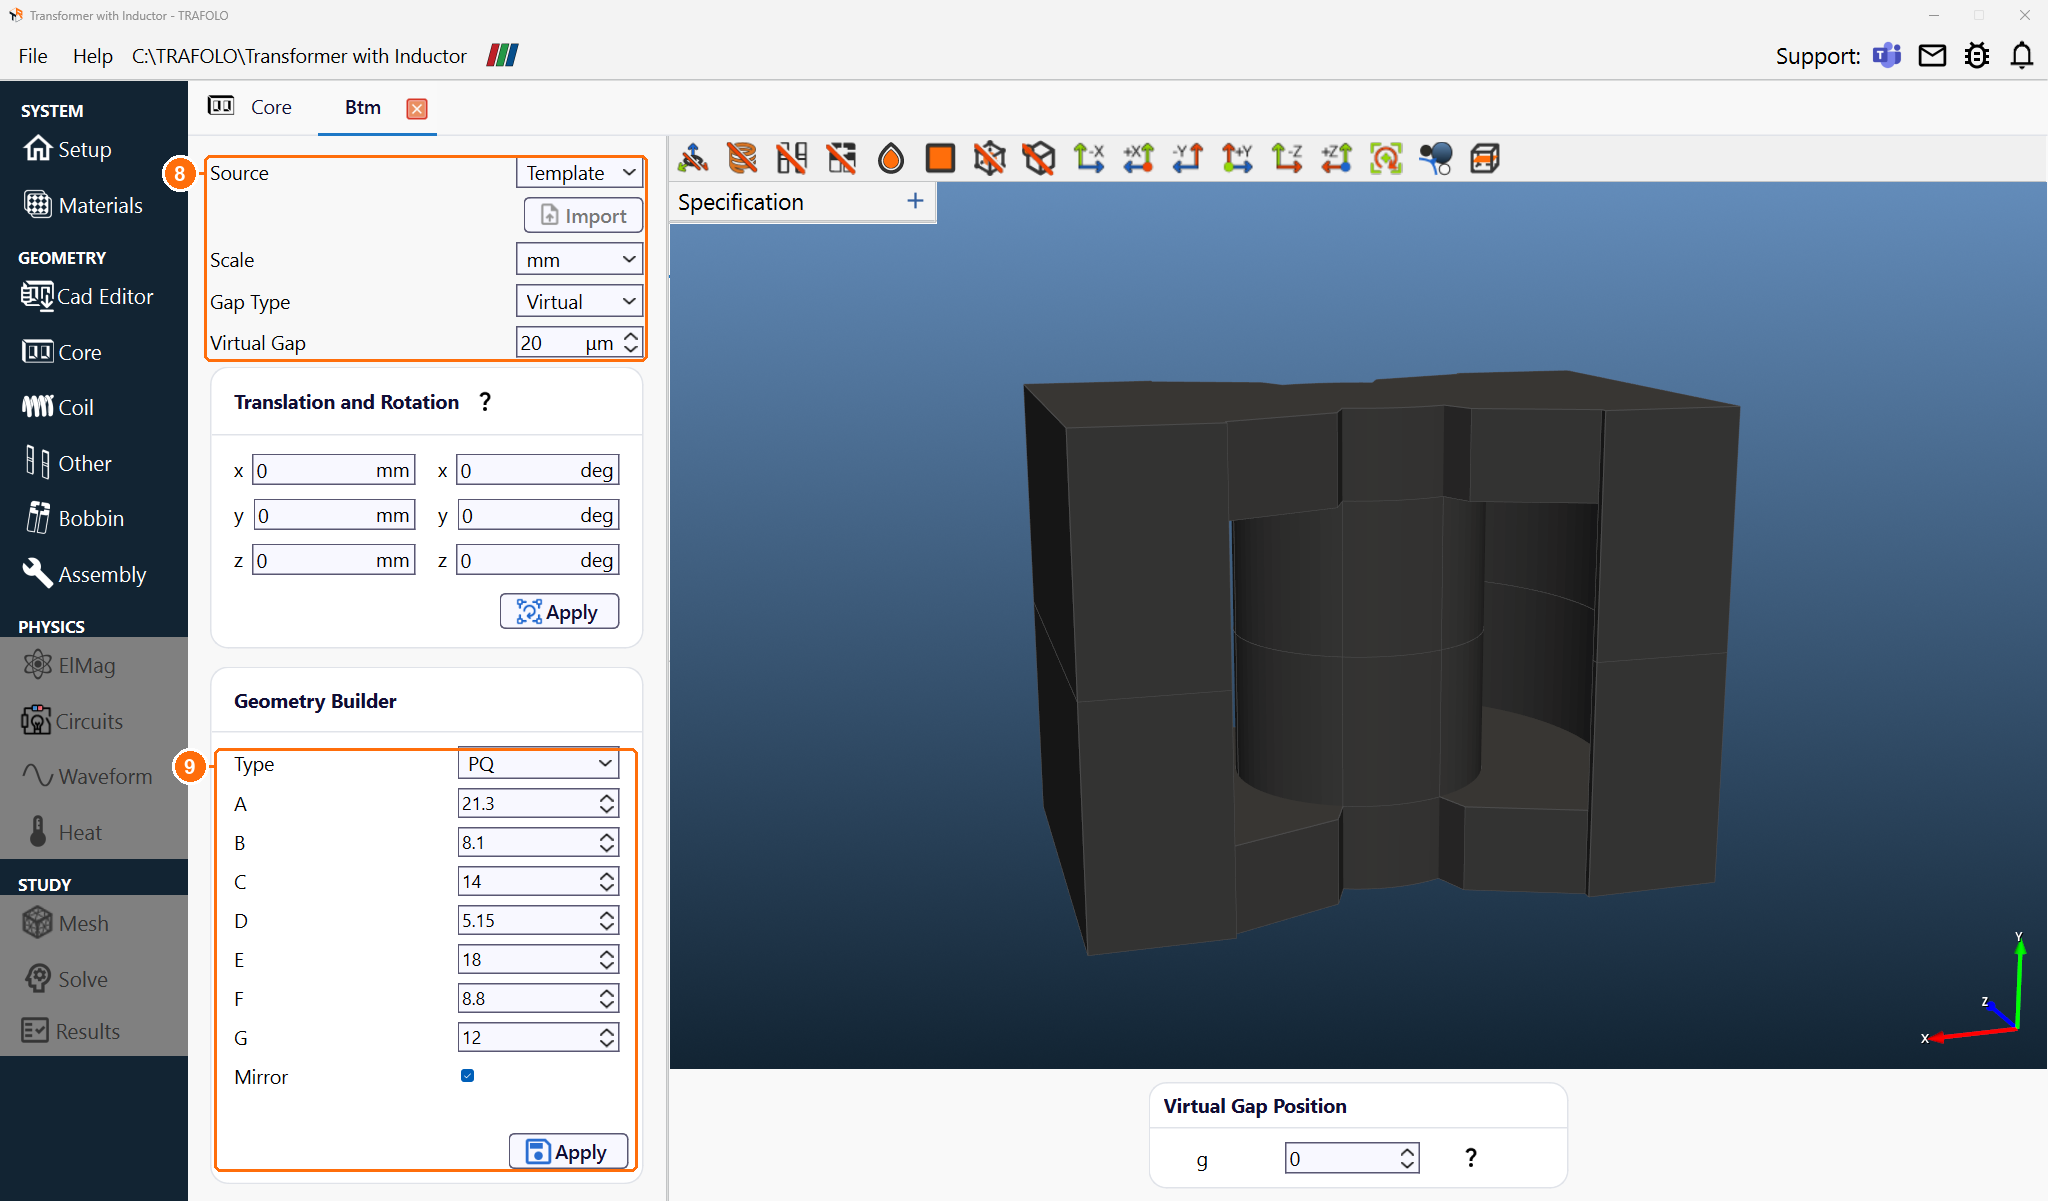This screenshot has height=1201, width=2048.
Task: Open the Source dropdown set to Template
Action: coord(579,173)
